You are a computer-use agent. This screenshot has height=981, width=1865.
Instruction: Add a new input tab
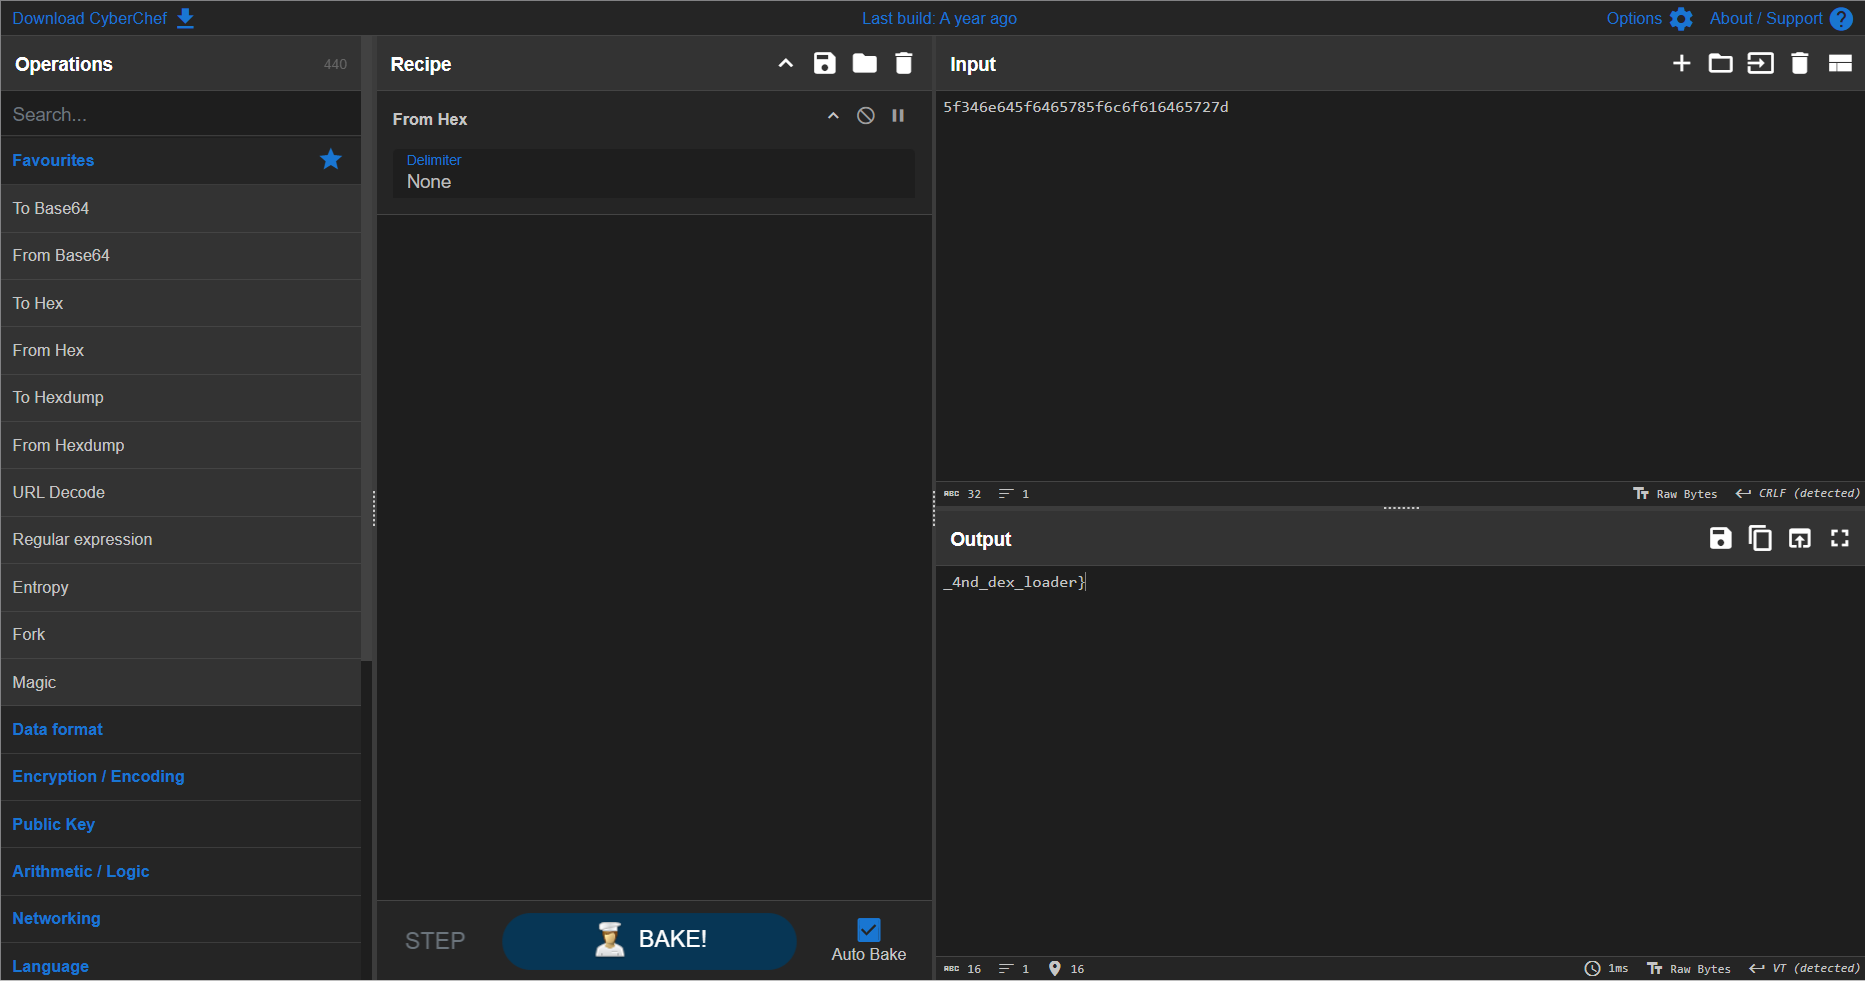tap(1681, 64)
